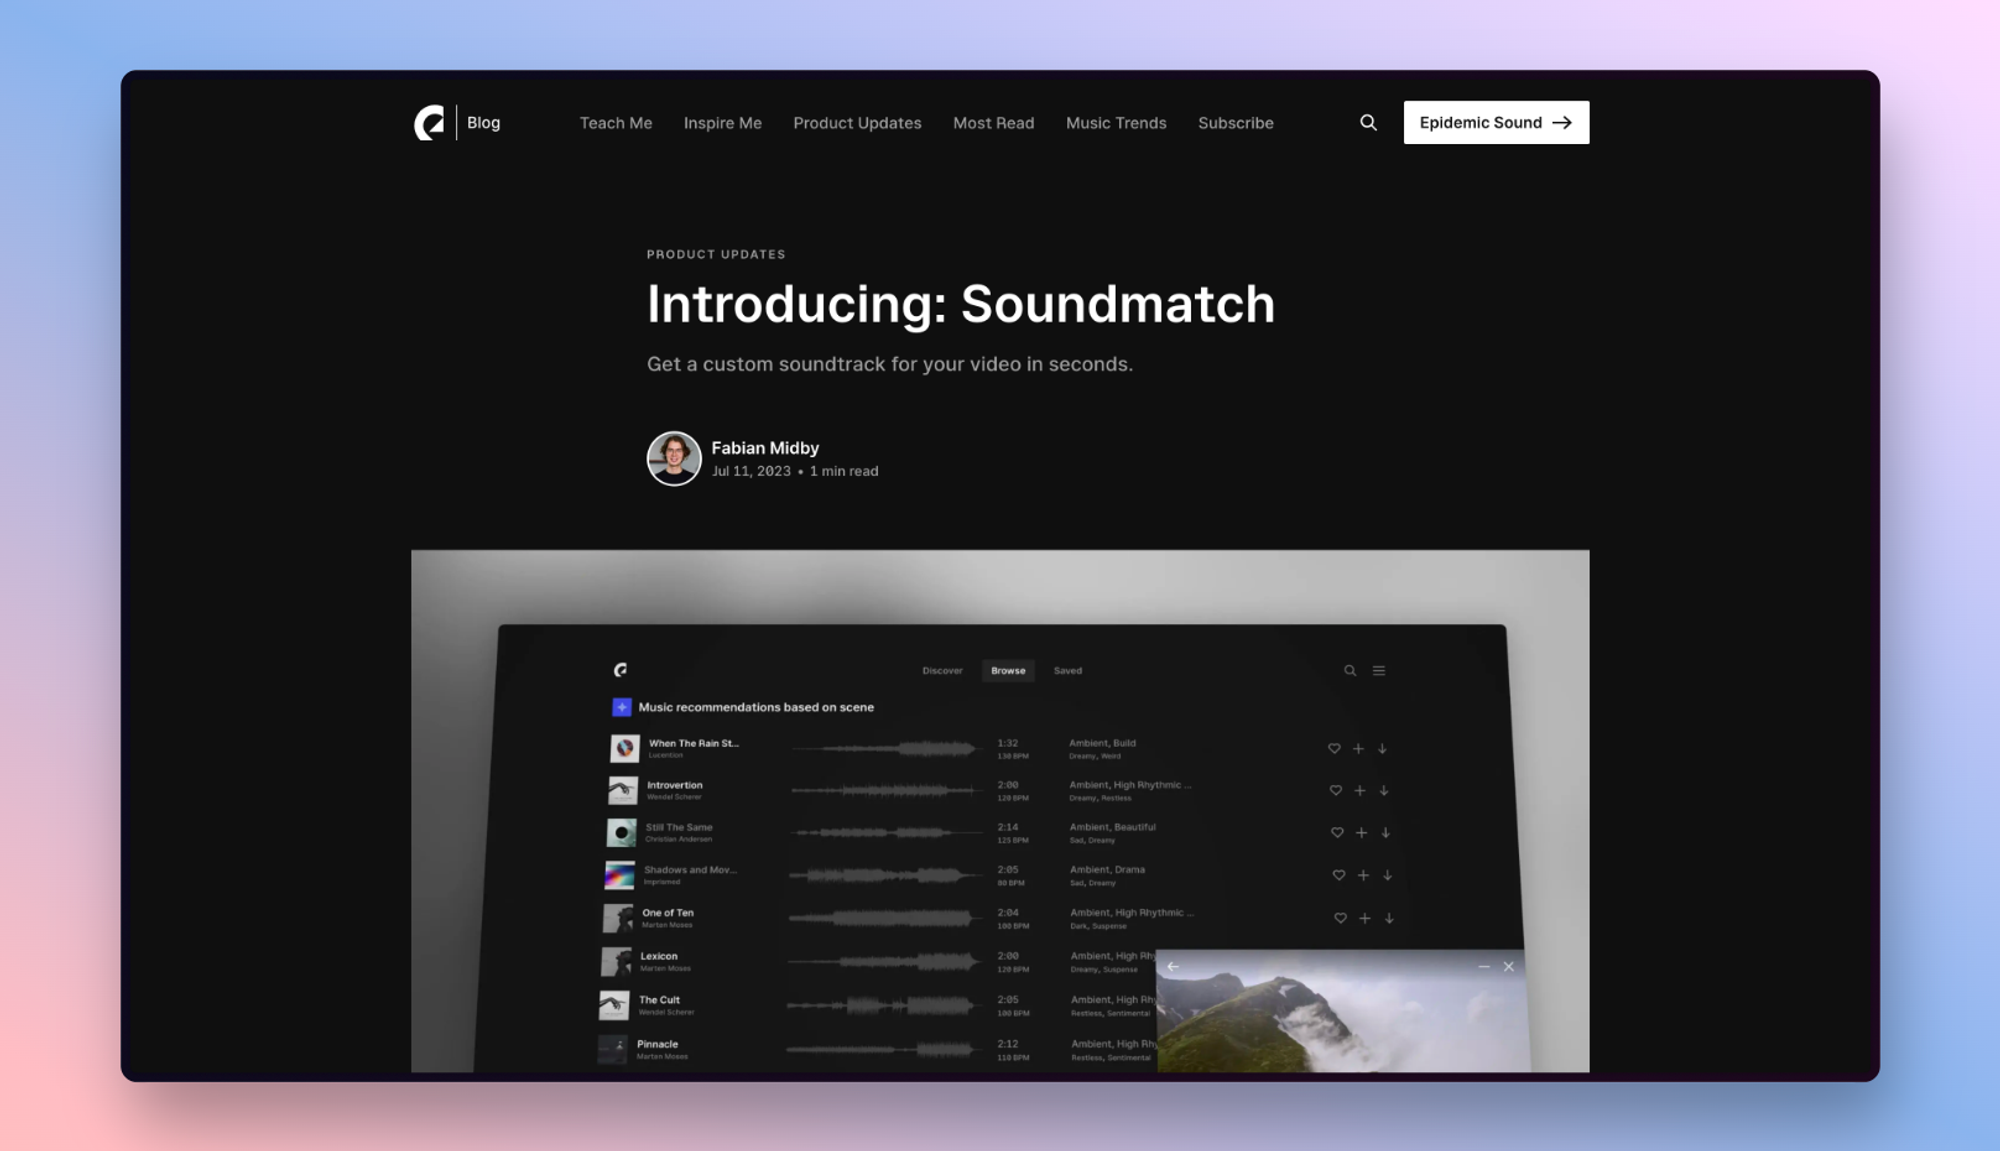Download the Shadows and Mov... track
The image size is (2000, 1151).
[1387, 875]
